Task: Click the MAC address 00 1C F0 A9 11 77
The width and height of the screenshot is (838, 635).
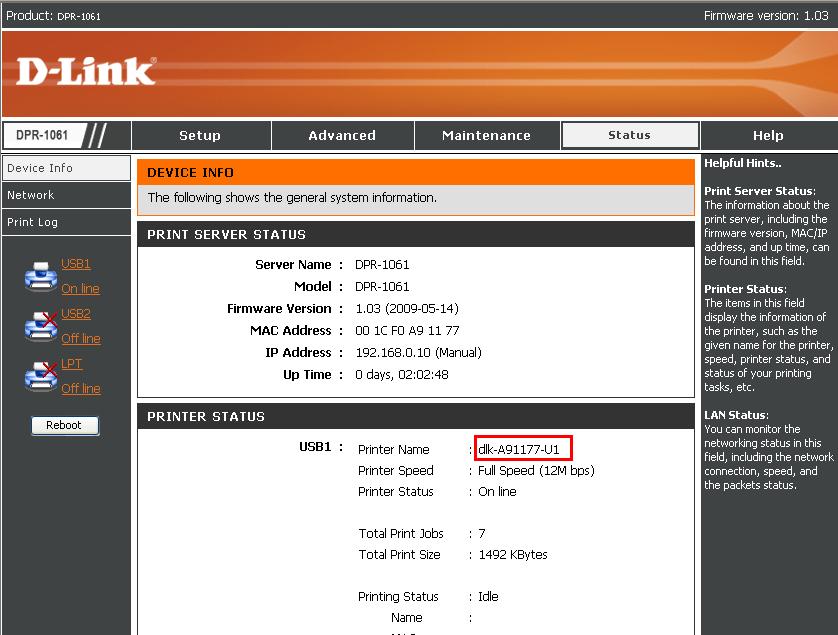Action: (407, 331)
